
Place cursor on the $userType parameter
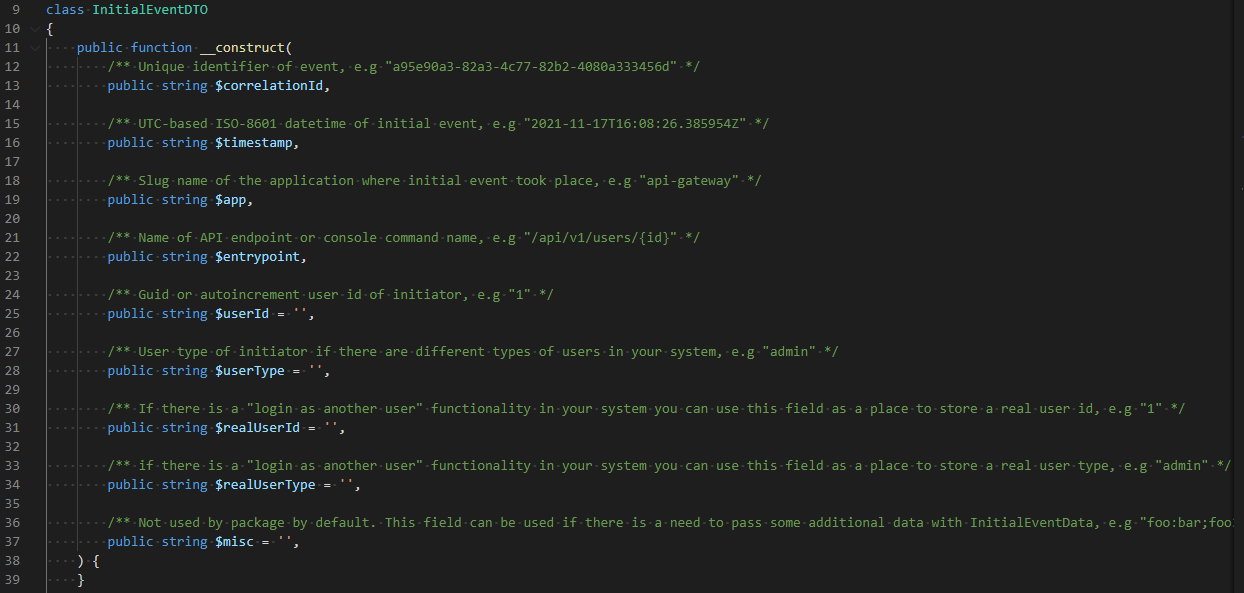click(x=252, y=371)
